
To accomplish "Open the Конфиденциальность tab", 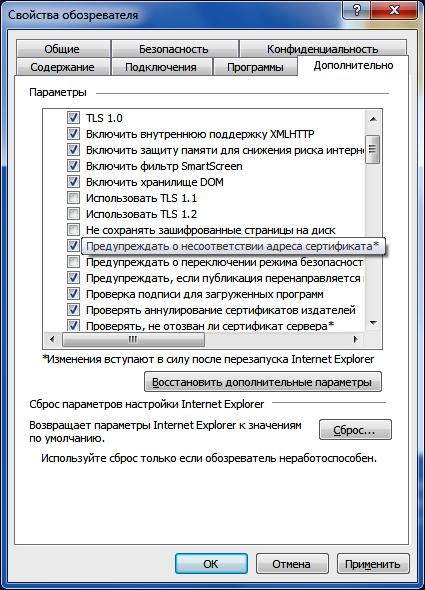I will click(x=323, y=49).
